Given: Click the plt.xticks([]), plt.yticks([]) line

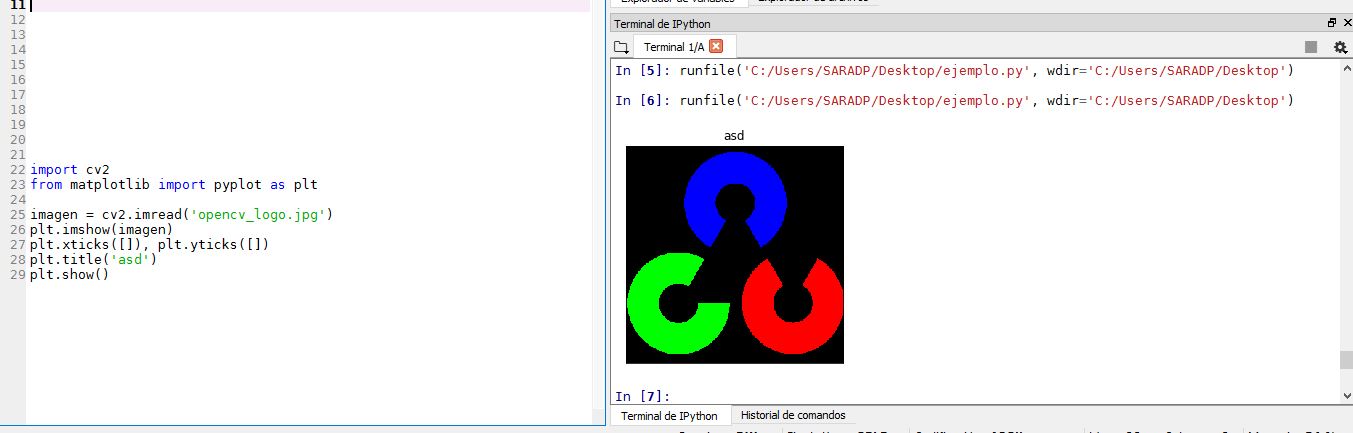Looking at the screenshot, I should coord(150,244).
